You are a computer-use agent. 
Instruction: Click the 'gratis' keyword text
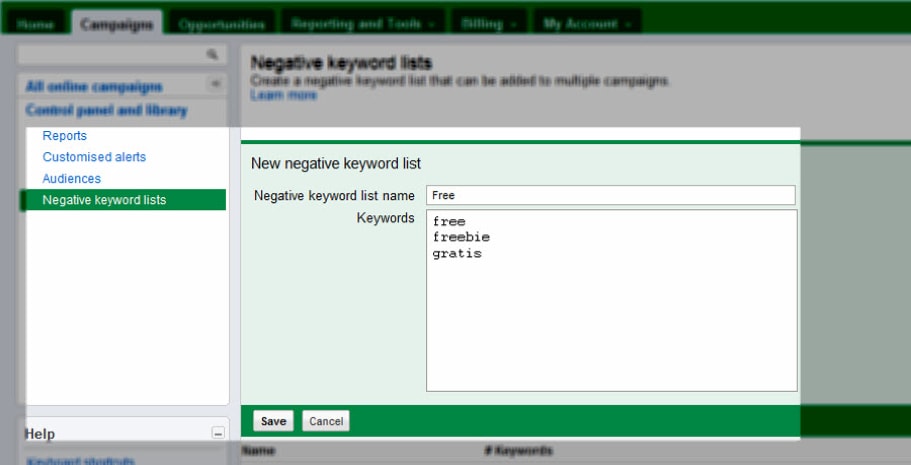tap(457, 253)
